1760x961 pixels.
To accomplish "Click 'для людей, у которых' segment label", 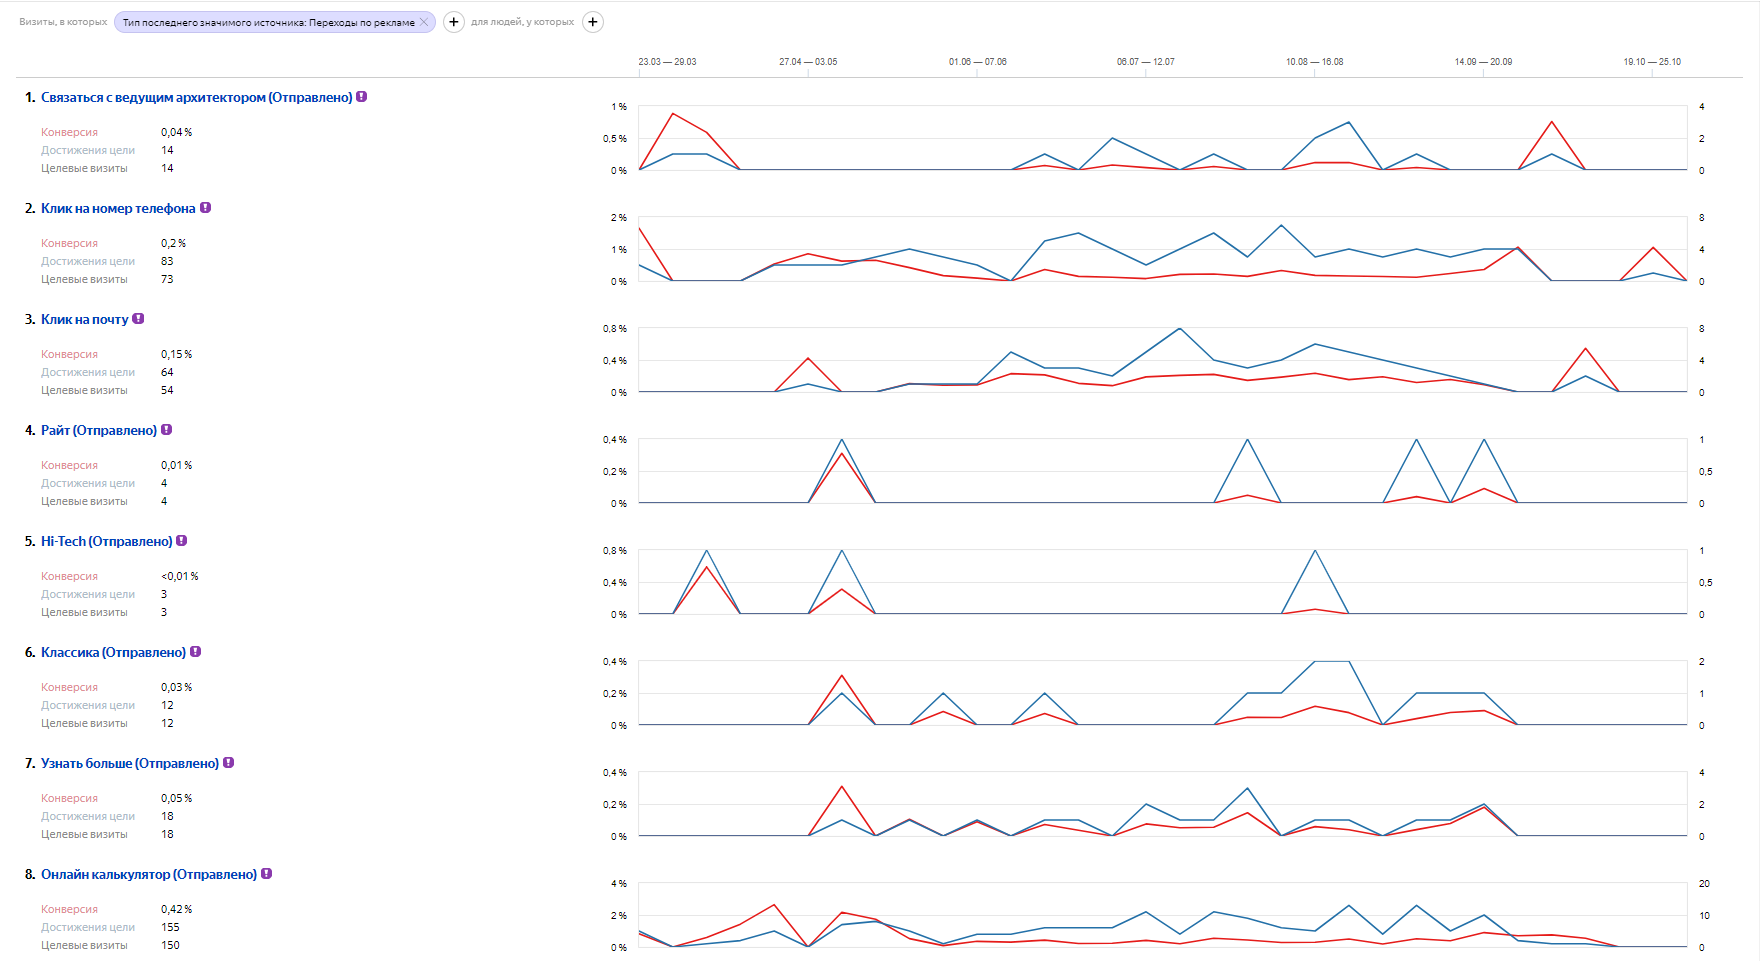I will click(523, 22).
